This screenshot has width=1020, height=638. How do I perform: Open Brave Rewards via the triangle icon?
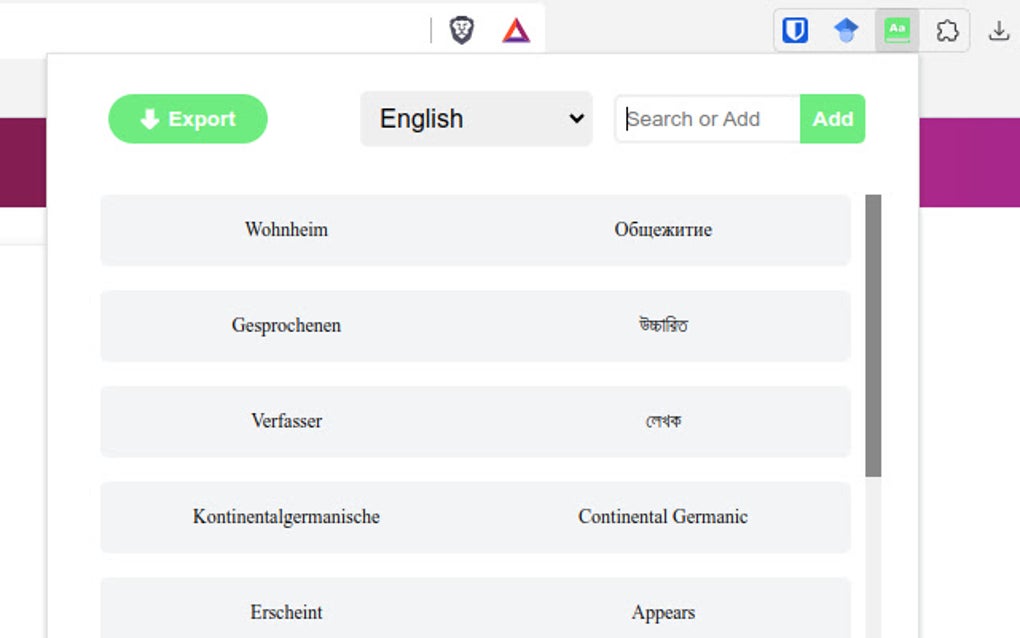point(516,30)
